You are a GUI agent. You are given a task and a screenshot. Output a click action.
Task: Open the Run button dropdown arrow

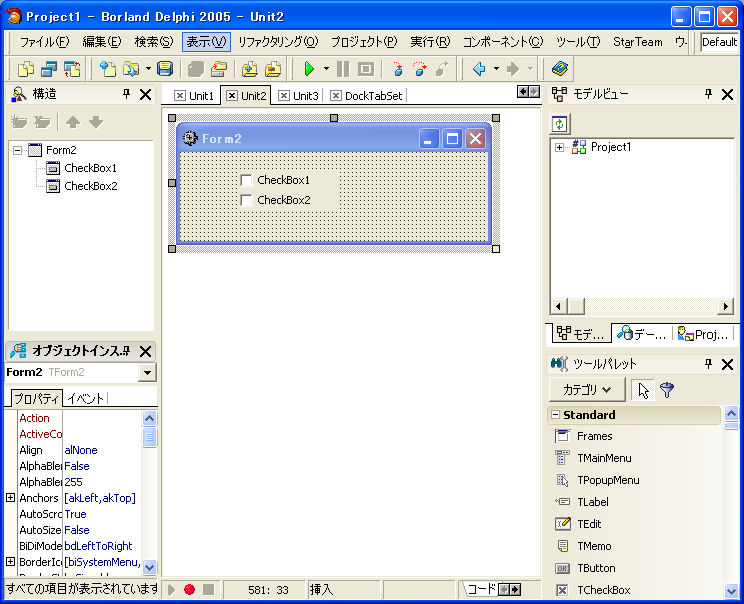coord(326,69)
